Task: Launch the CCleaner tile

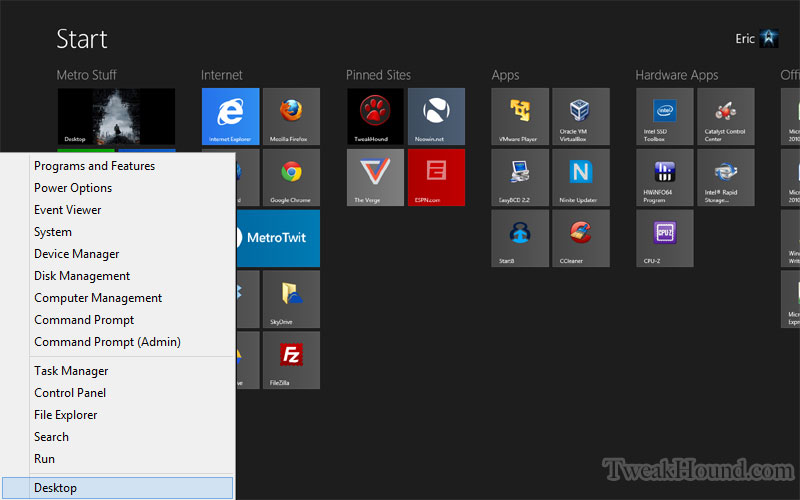Action: 581,238
